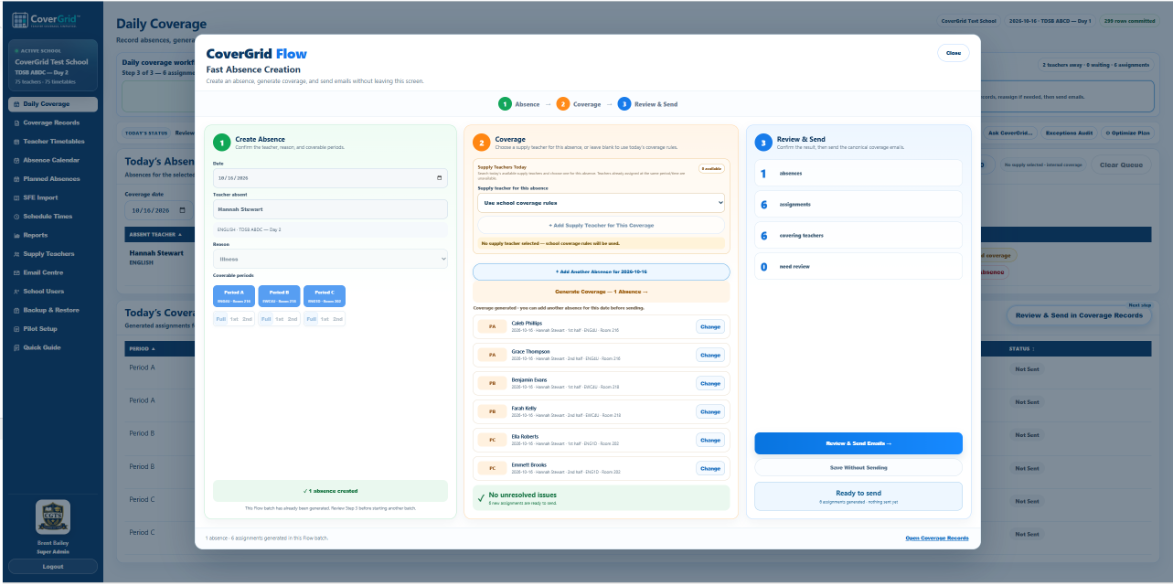Click Generate Coverage — 1 Absence button
Viewport: 1173px width, 584px height.
pos(601,292)
